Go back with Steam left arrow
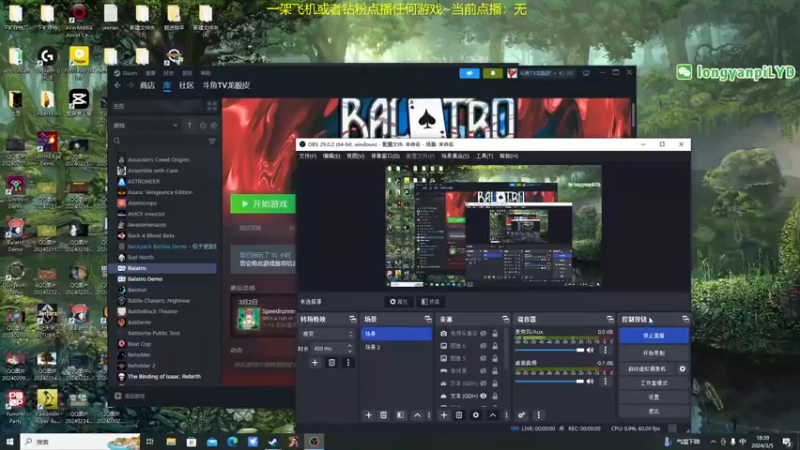The height and width of the screenshot is (450, 800). [118, 85]
